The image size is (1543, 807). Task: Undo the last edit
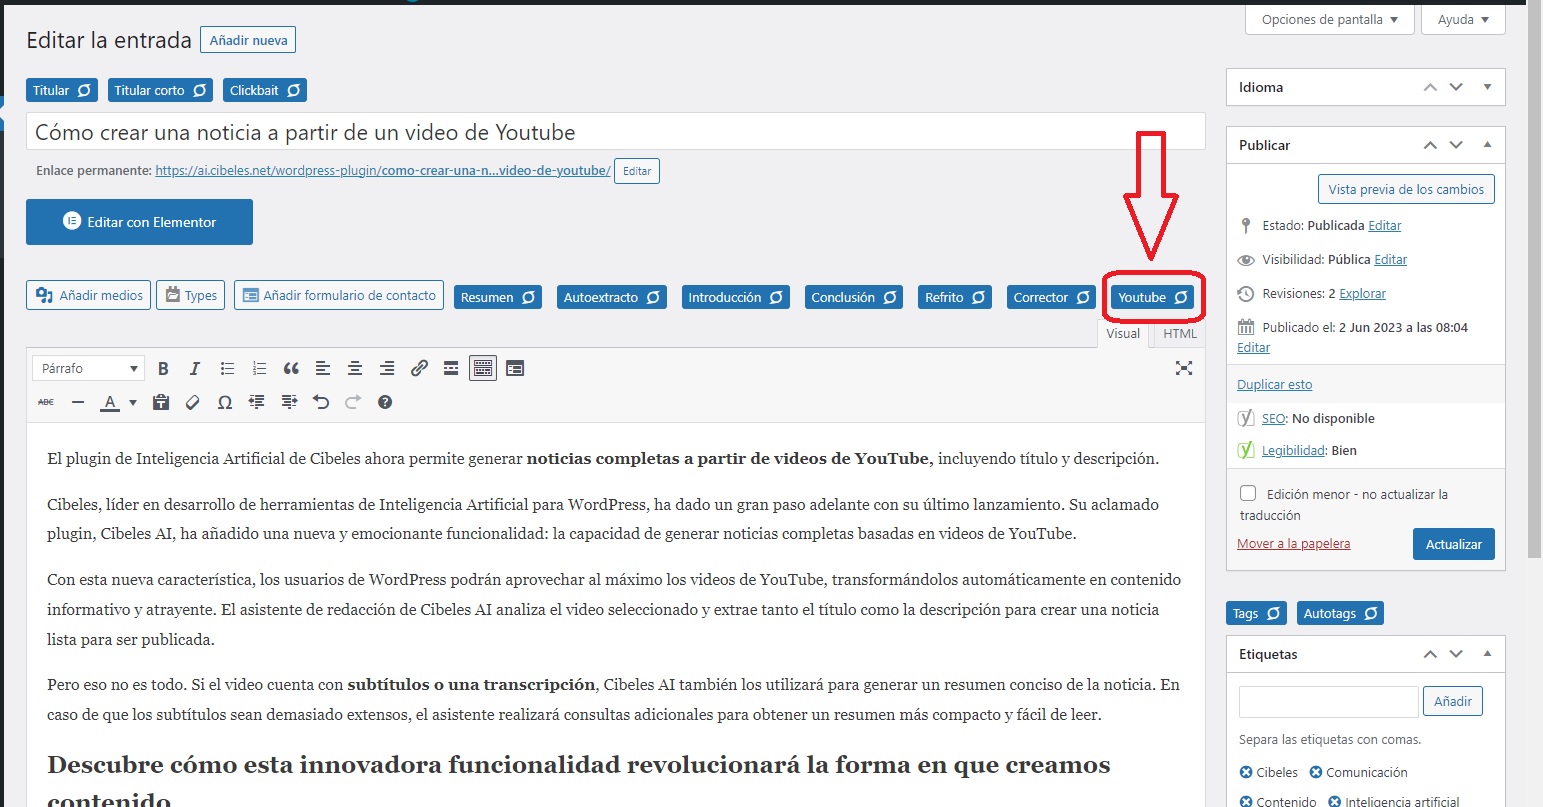pyautogui.click(x=321, y=402)
